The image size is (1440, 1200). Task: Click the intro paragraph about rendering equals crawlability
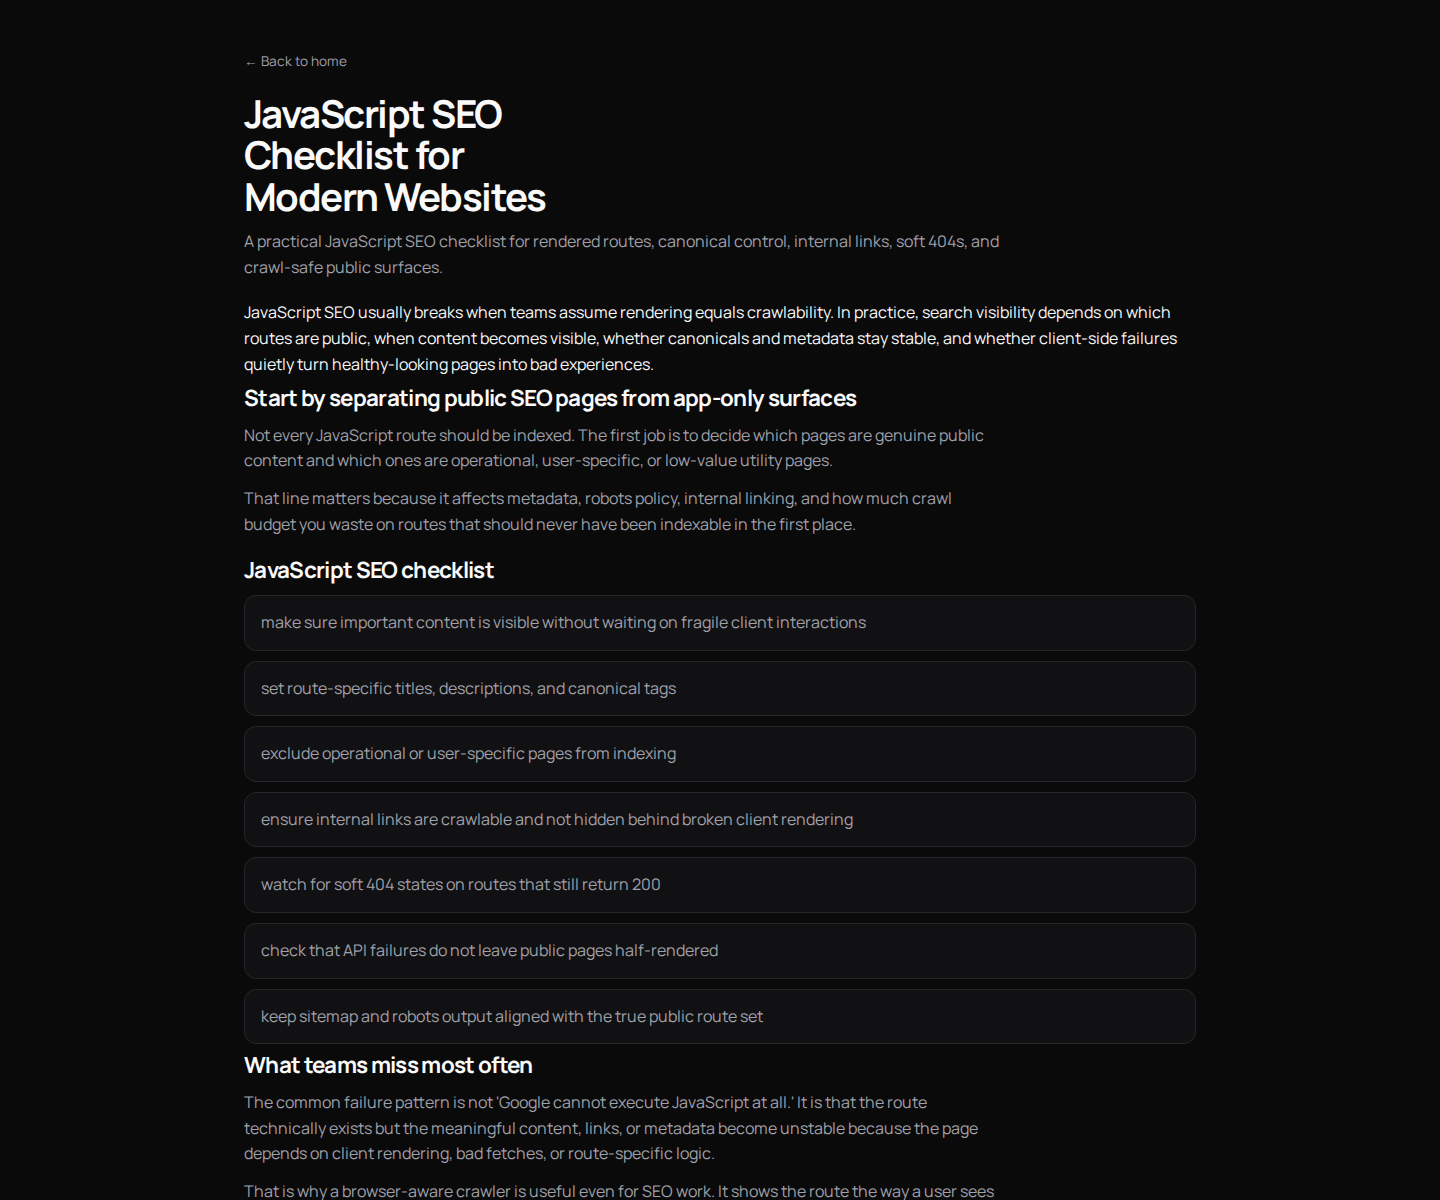pyautogui.click(x=710, y=338)
